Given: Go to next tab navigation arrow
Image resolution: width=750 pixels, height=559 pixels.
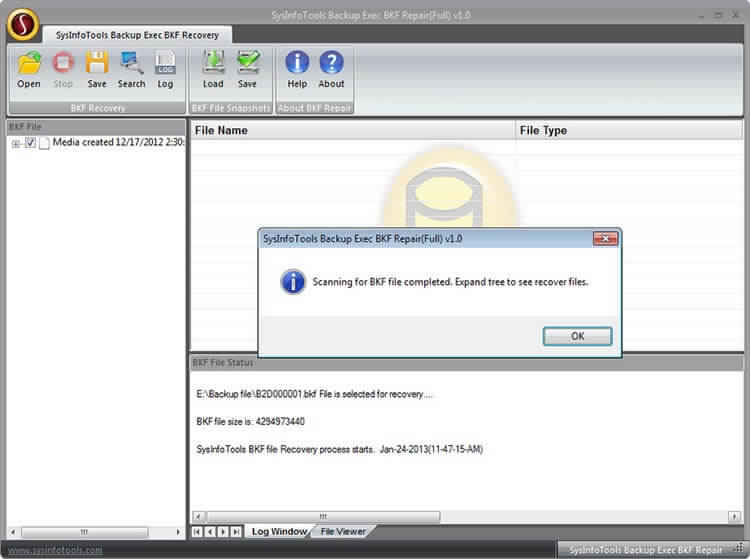Looking at the screenshot, I should [223, 531].
